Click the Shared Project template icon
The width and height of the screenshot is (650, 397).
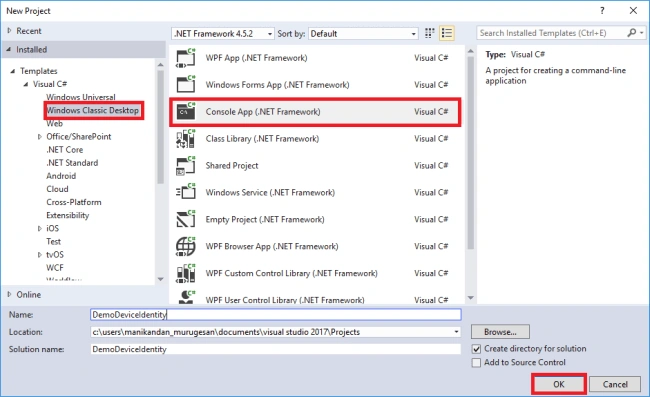tap(186, 165)
